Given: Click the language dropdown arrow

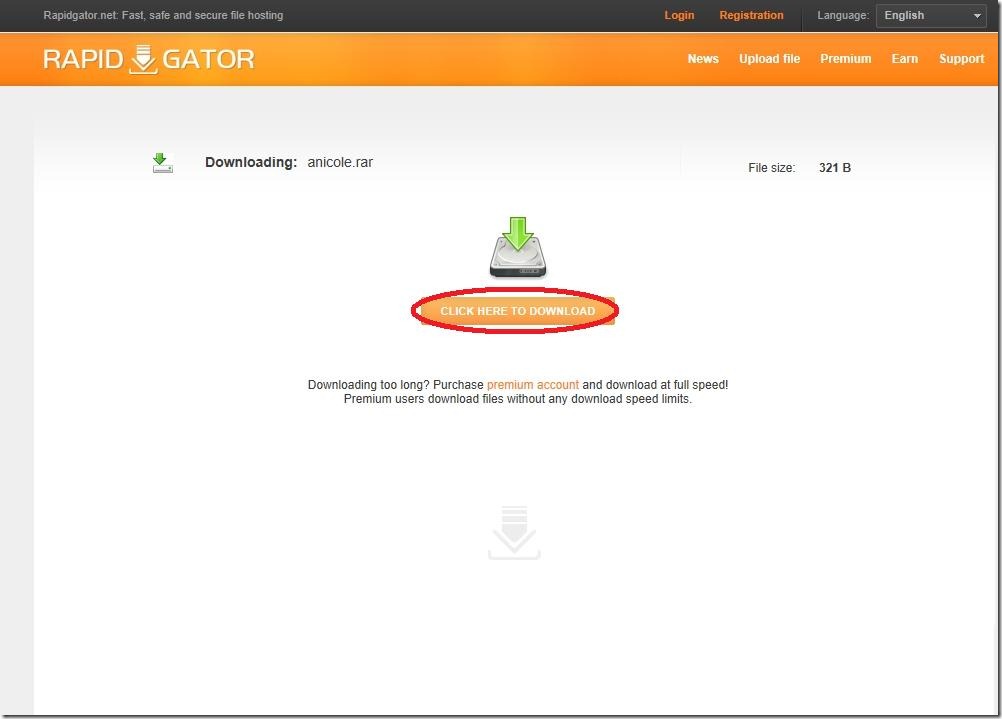Looking at the screenshot, I should coord(977,16).
